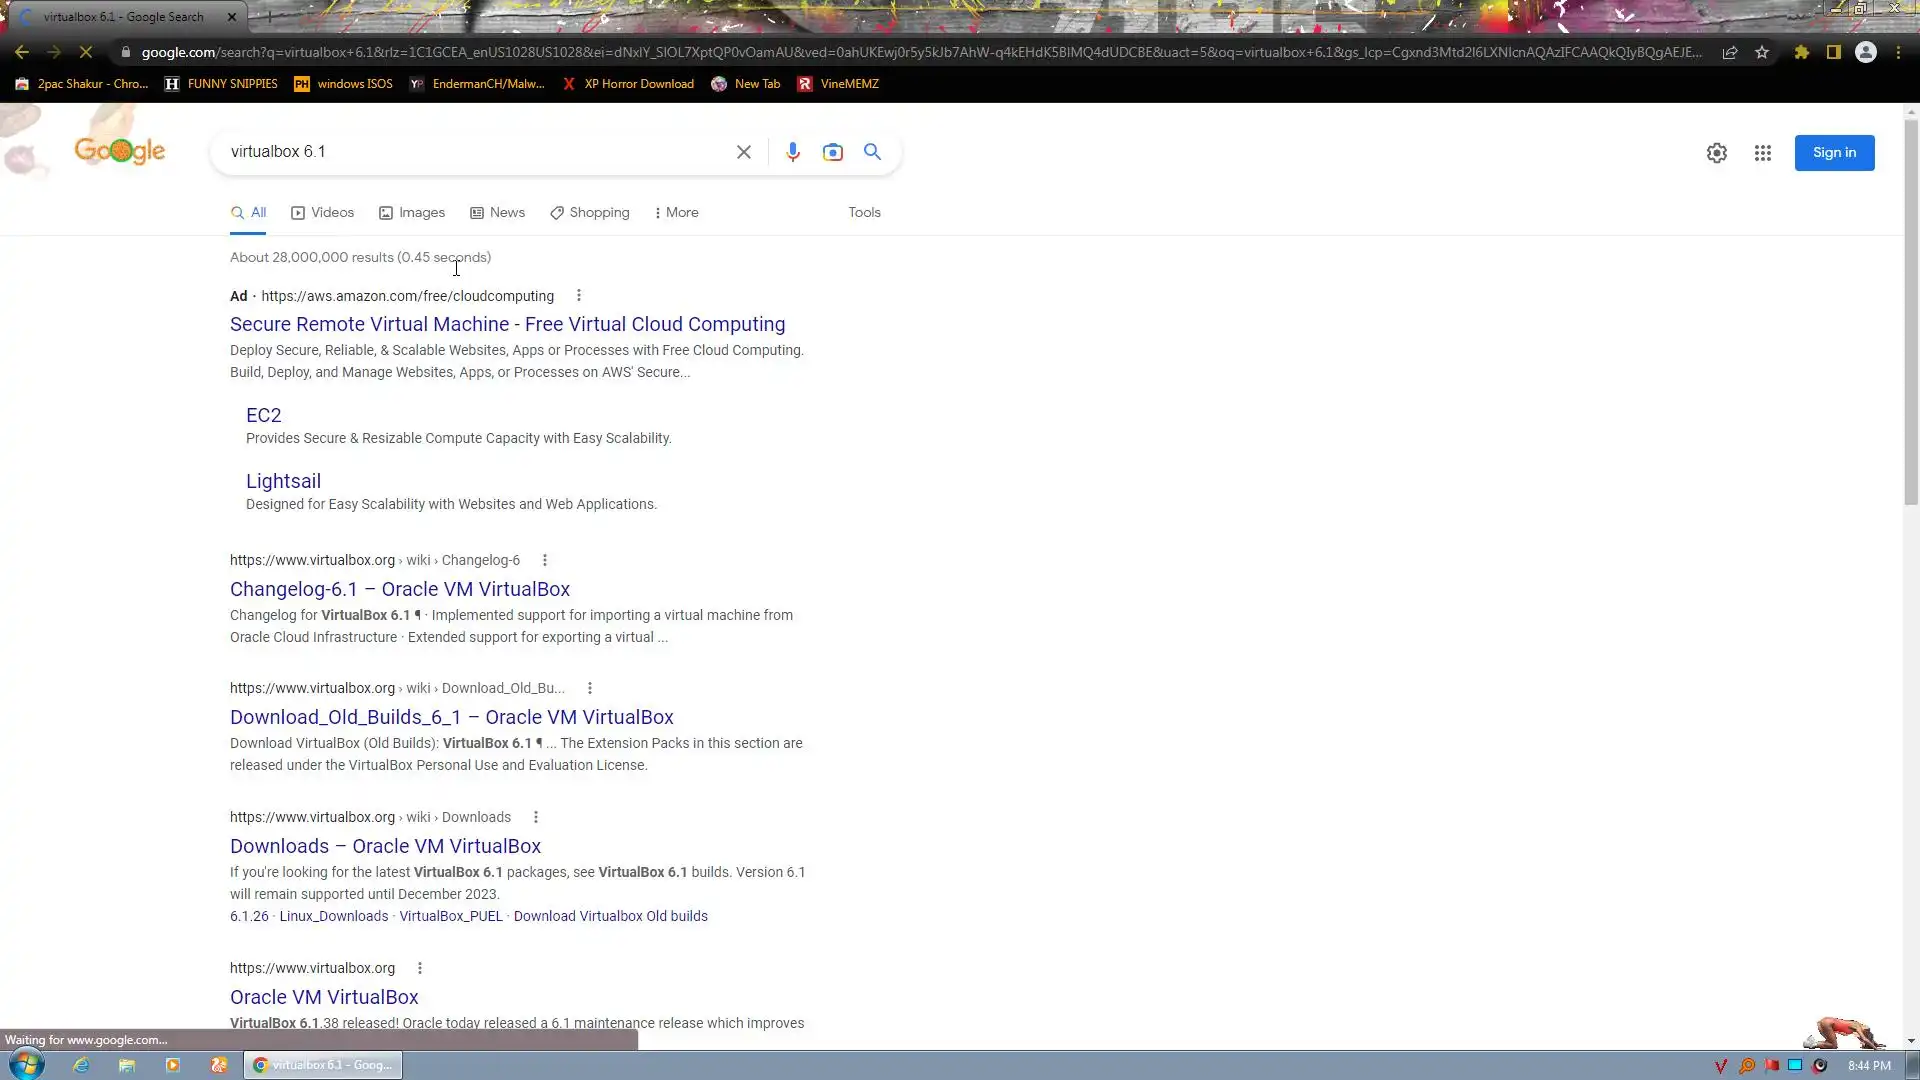
Task: Switch to the Images tab
Action: (x=412, y=213)
